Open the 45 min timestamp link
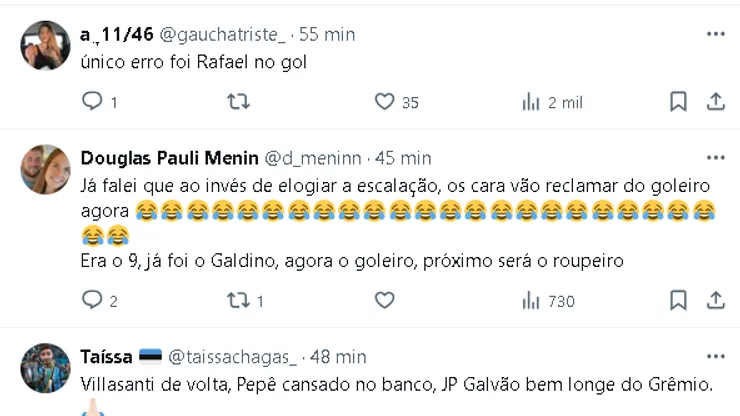740x416 pixels. tap(404, 158)
